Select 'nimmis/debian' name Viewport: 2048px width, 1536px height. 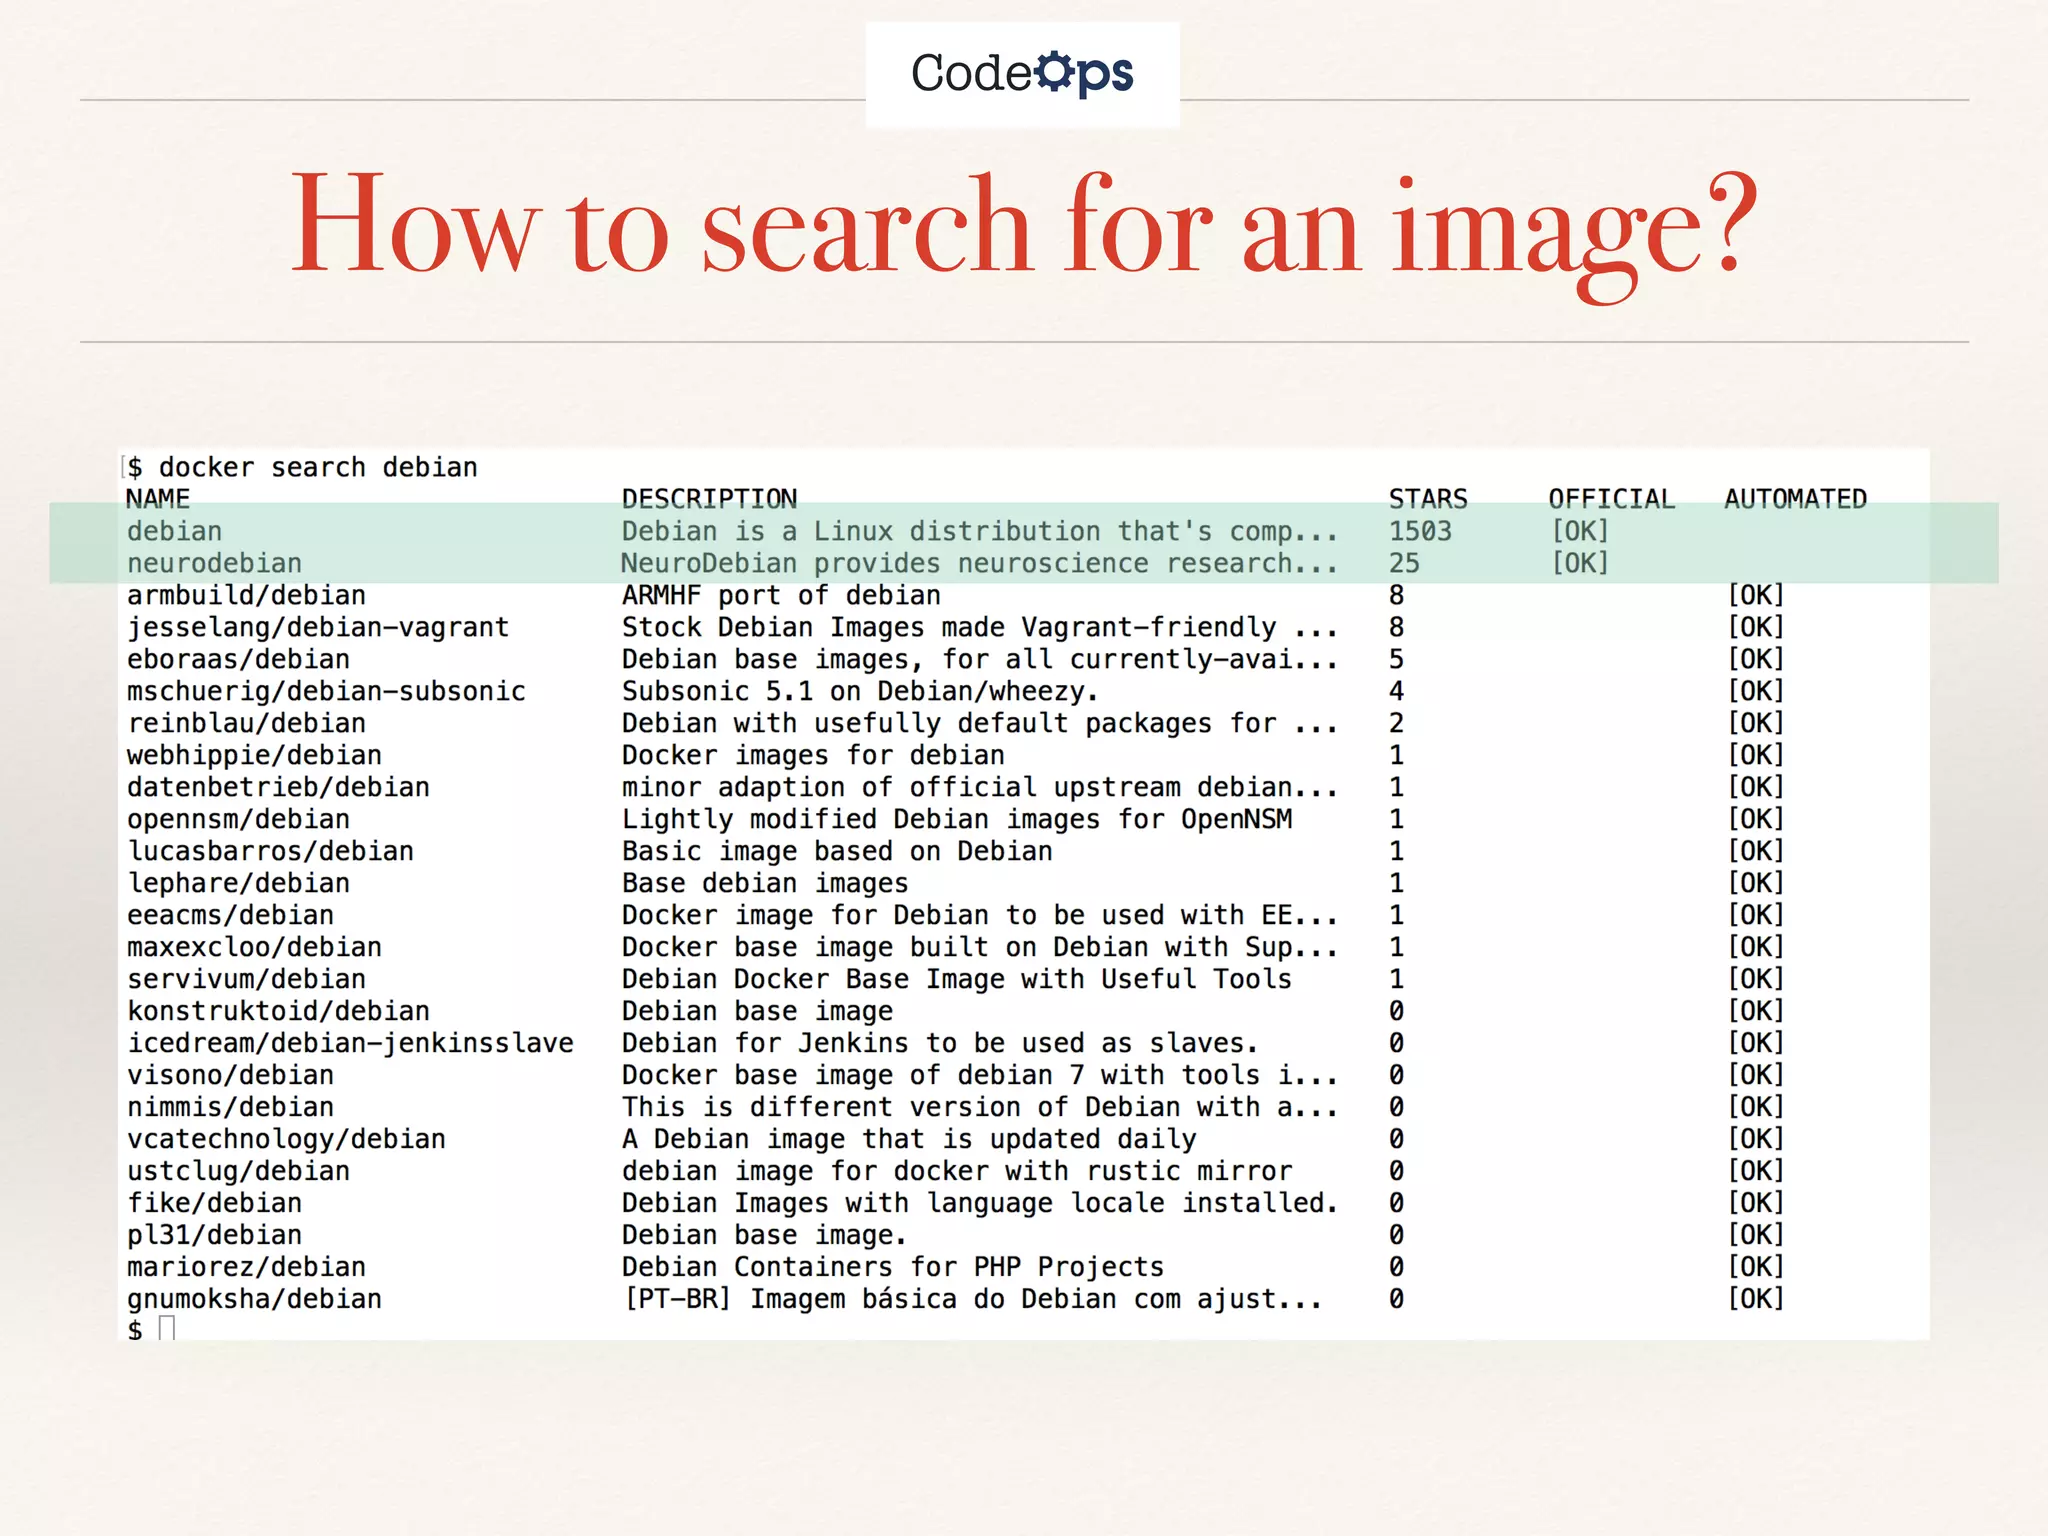pyautogui.click(x=230, y=1107)
